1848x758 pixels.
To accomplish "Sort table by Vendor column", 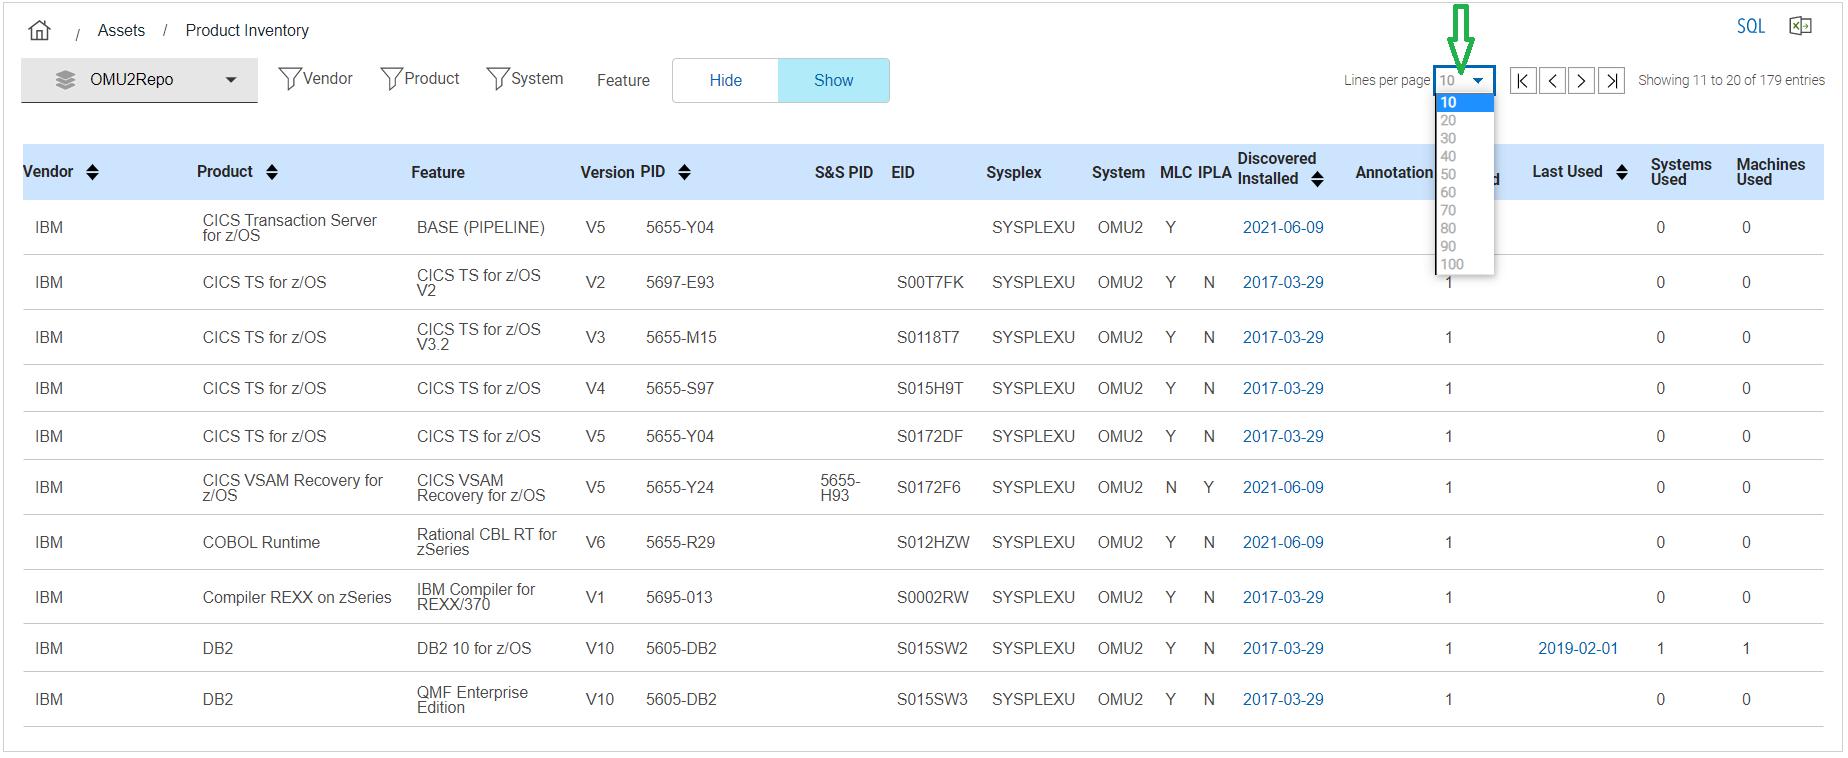I will point(92,172).
